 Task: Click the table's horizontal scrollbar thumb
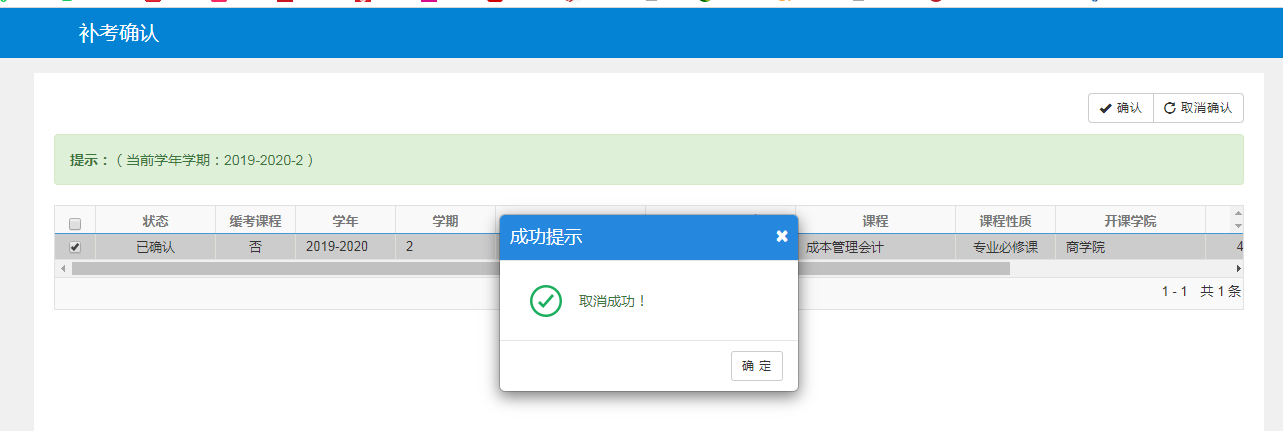(540, 269)
